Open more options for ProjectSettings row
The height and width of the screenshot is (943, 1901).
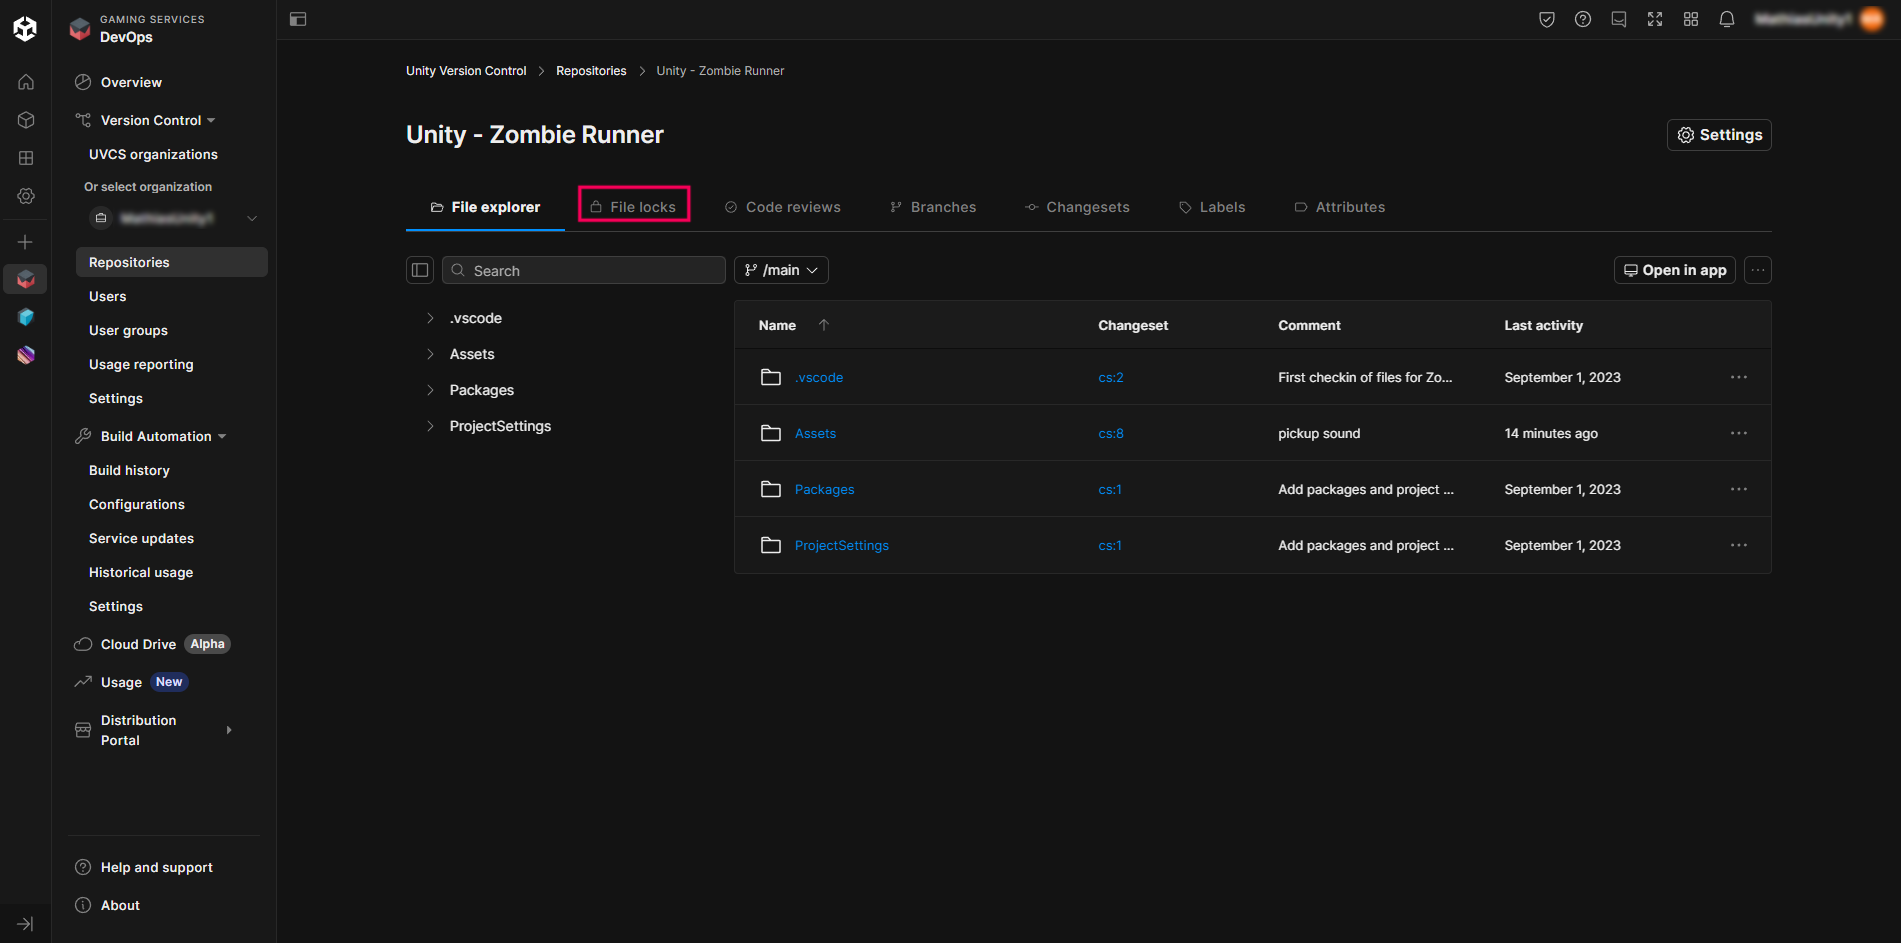(1738, 545)
